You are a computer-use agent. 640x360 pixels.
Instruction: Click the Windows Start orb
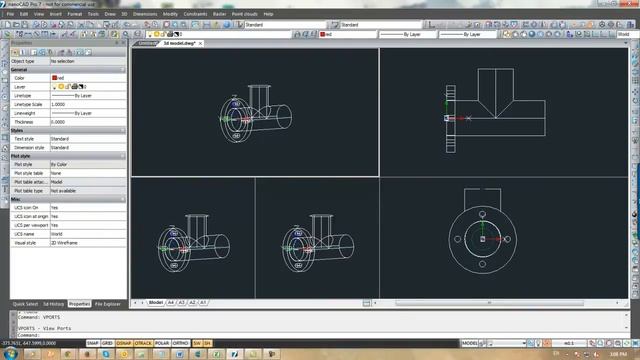[10, 353]
